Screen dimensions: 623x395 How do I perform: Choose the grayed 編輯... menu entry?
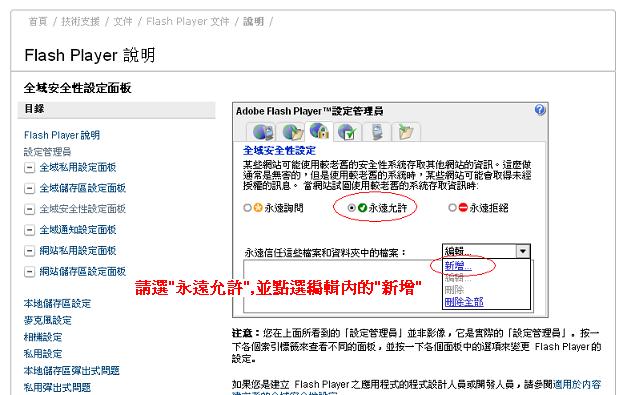(x=458, y=277)
